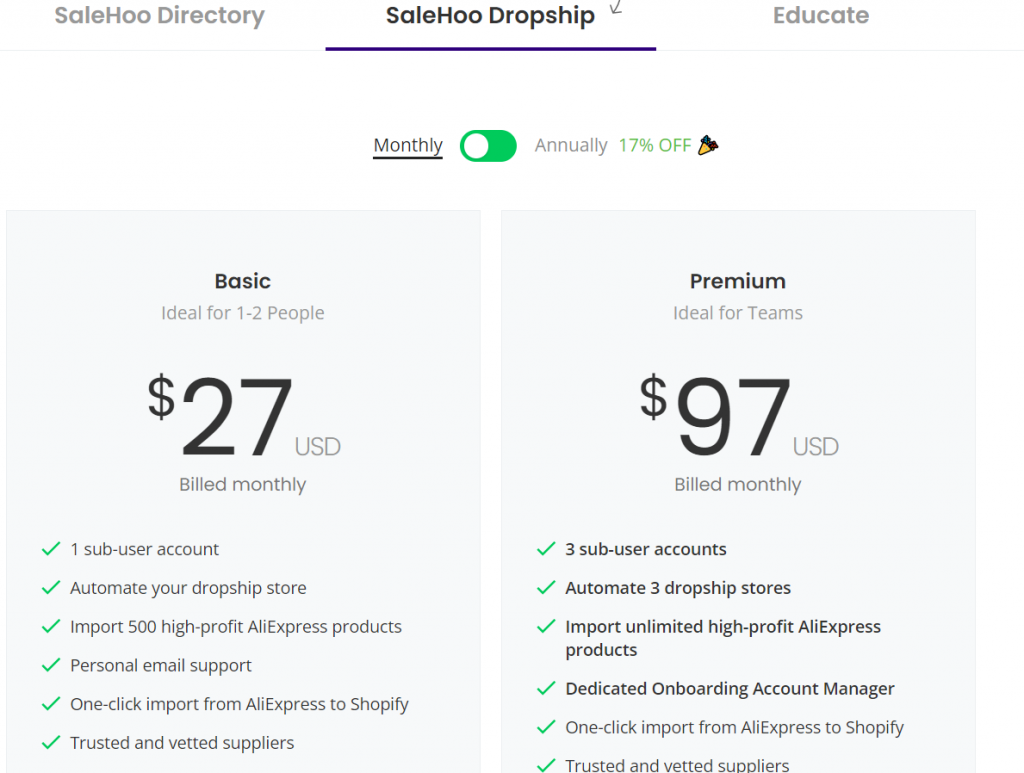1024x773 pixels.
Task: Click the party popper icon next to 17% OFF
Action: [708, 145]
